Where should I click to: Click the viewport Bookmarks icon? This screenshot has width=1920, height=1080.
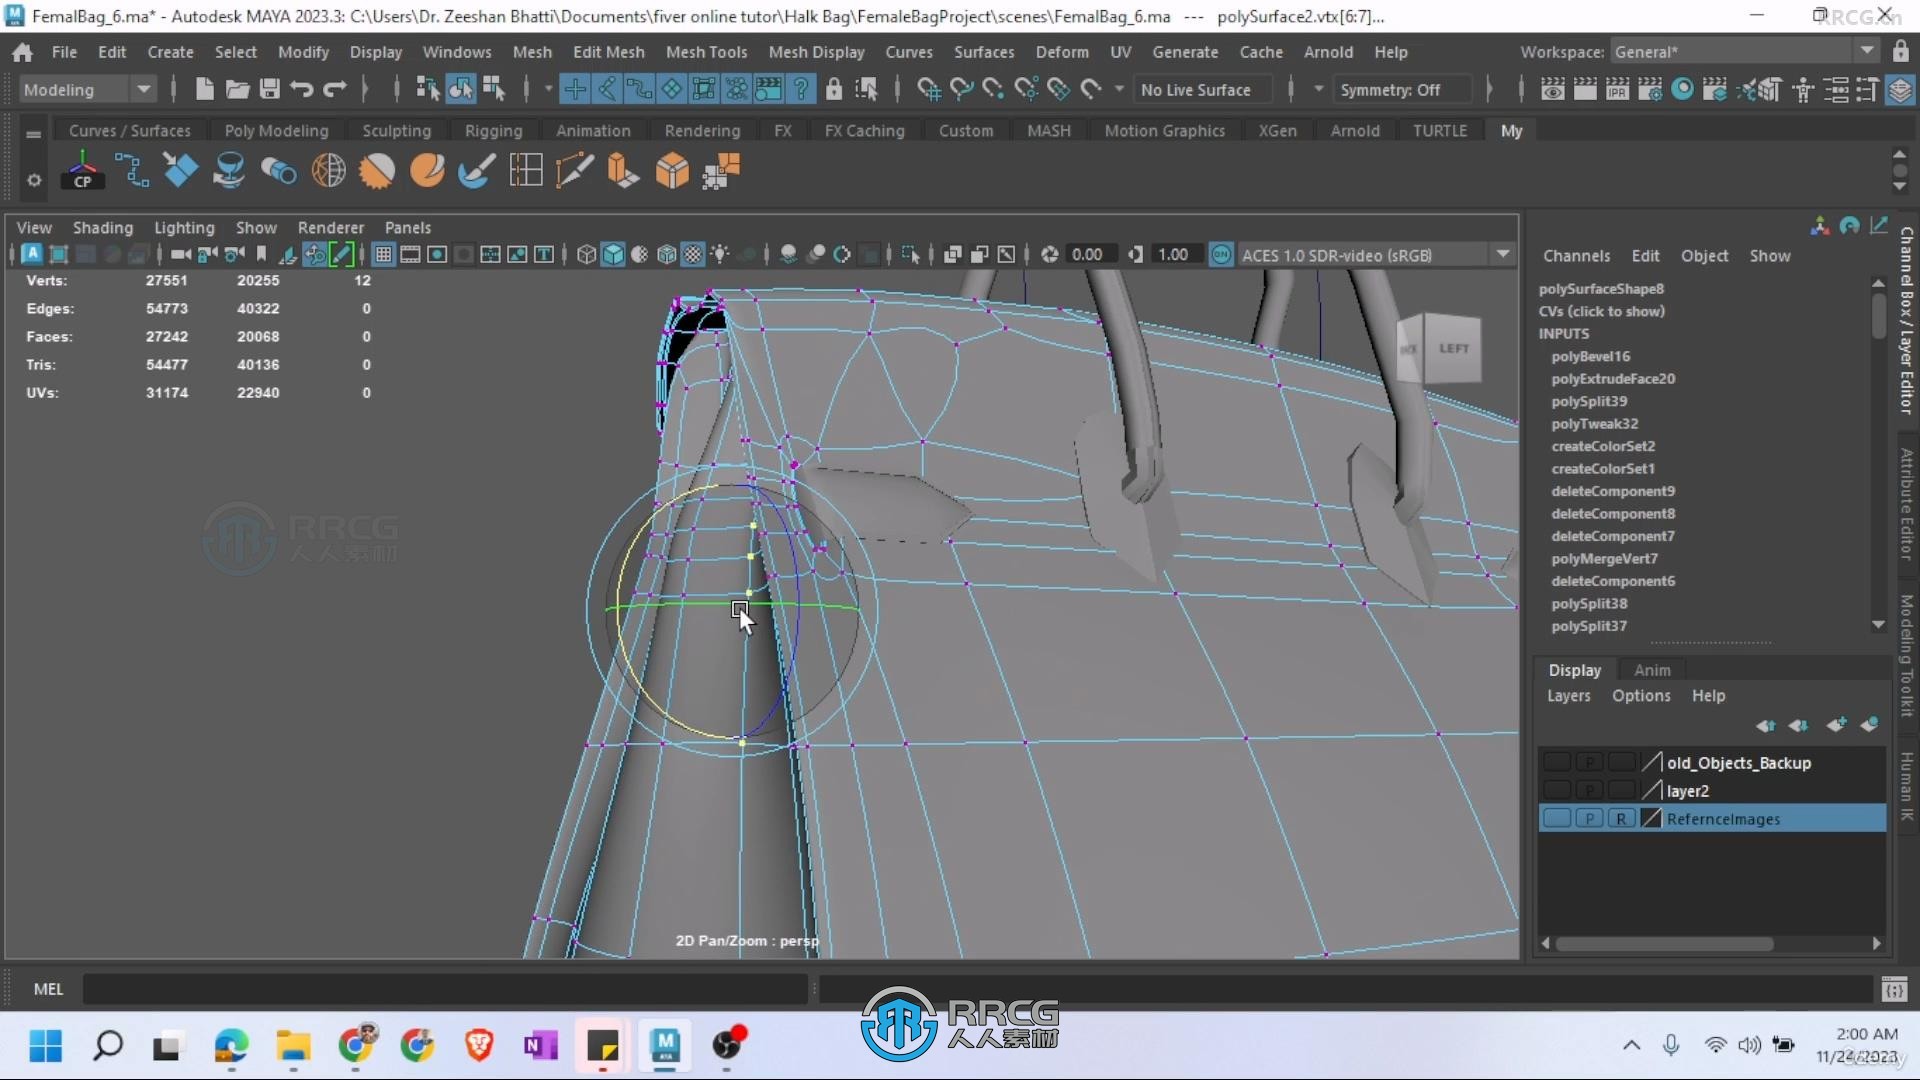pyautogui.click(x=261, y=254)
